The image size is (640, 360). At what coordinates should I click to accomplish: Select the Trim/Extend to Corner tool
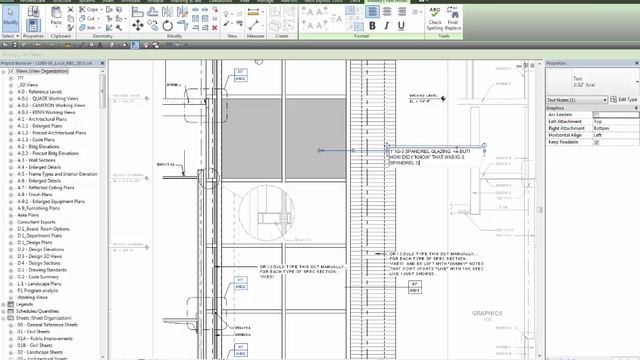tap(182, 26)
